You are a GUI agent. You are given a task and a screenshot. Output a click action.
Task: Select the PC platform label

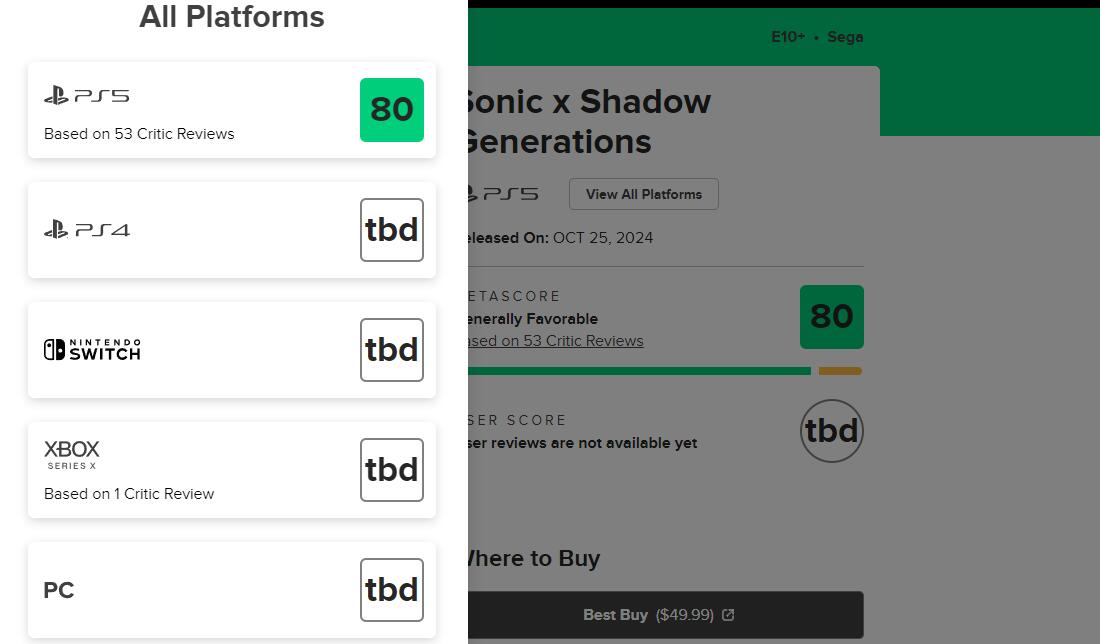coord(59,590)
